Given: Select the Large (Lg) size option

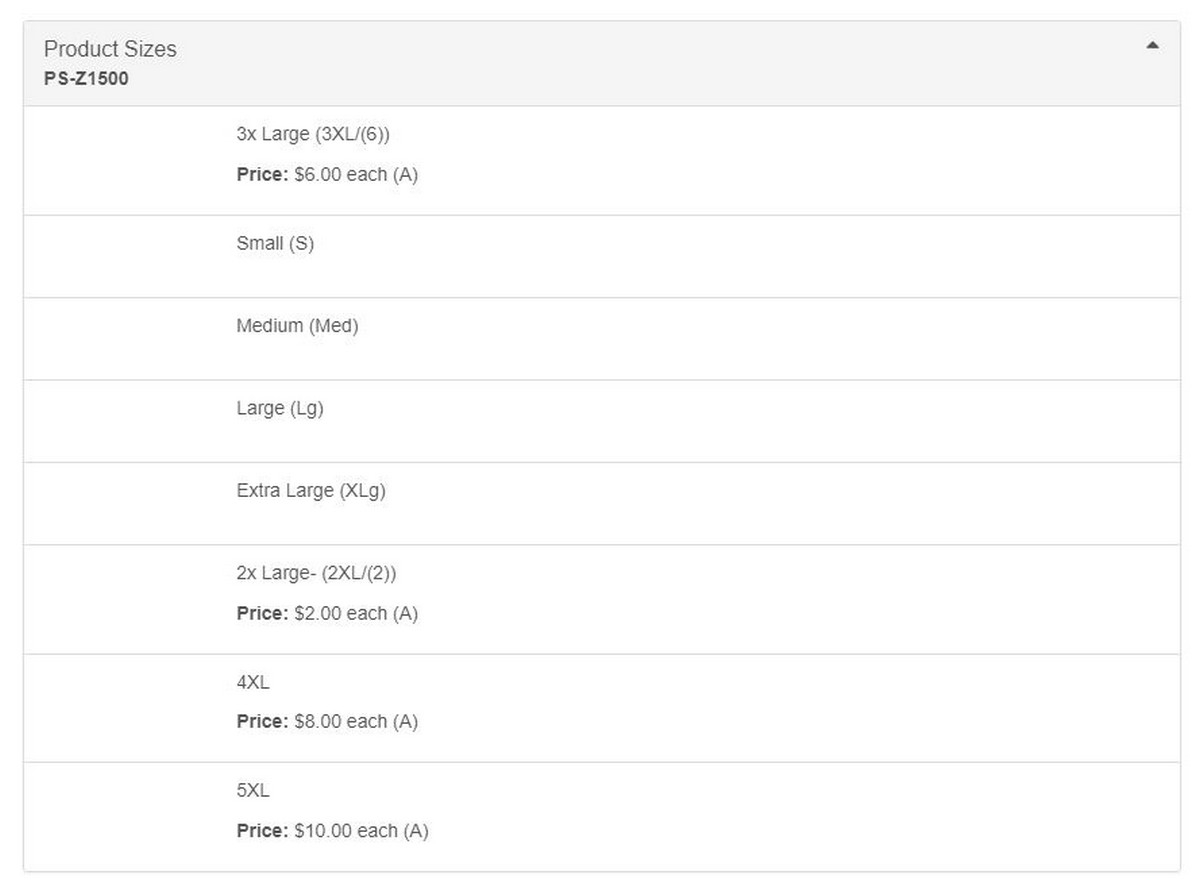Looking at the screenshot, I should click(x=280, y=408).
